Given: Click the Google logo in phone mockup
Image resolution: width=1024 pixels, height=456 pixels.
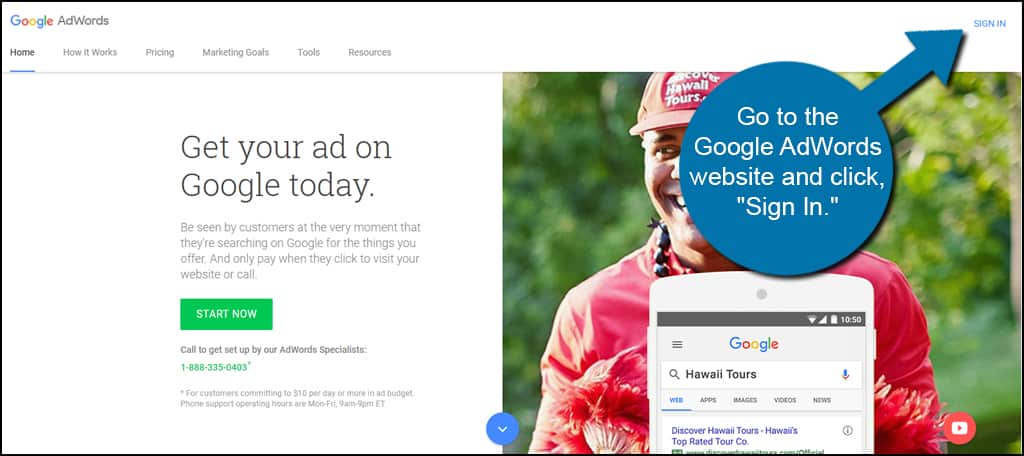Looking at the screenshot, I should pyautogui.click(x=754, y=344).
